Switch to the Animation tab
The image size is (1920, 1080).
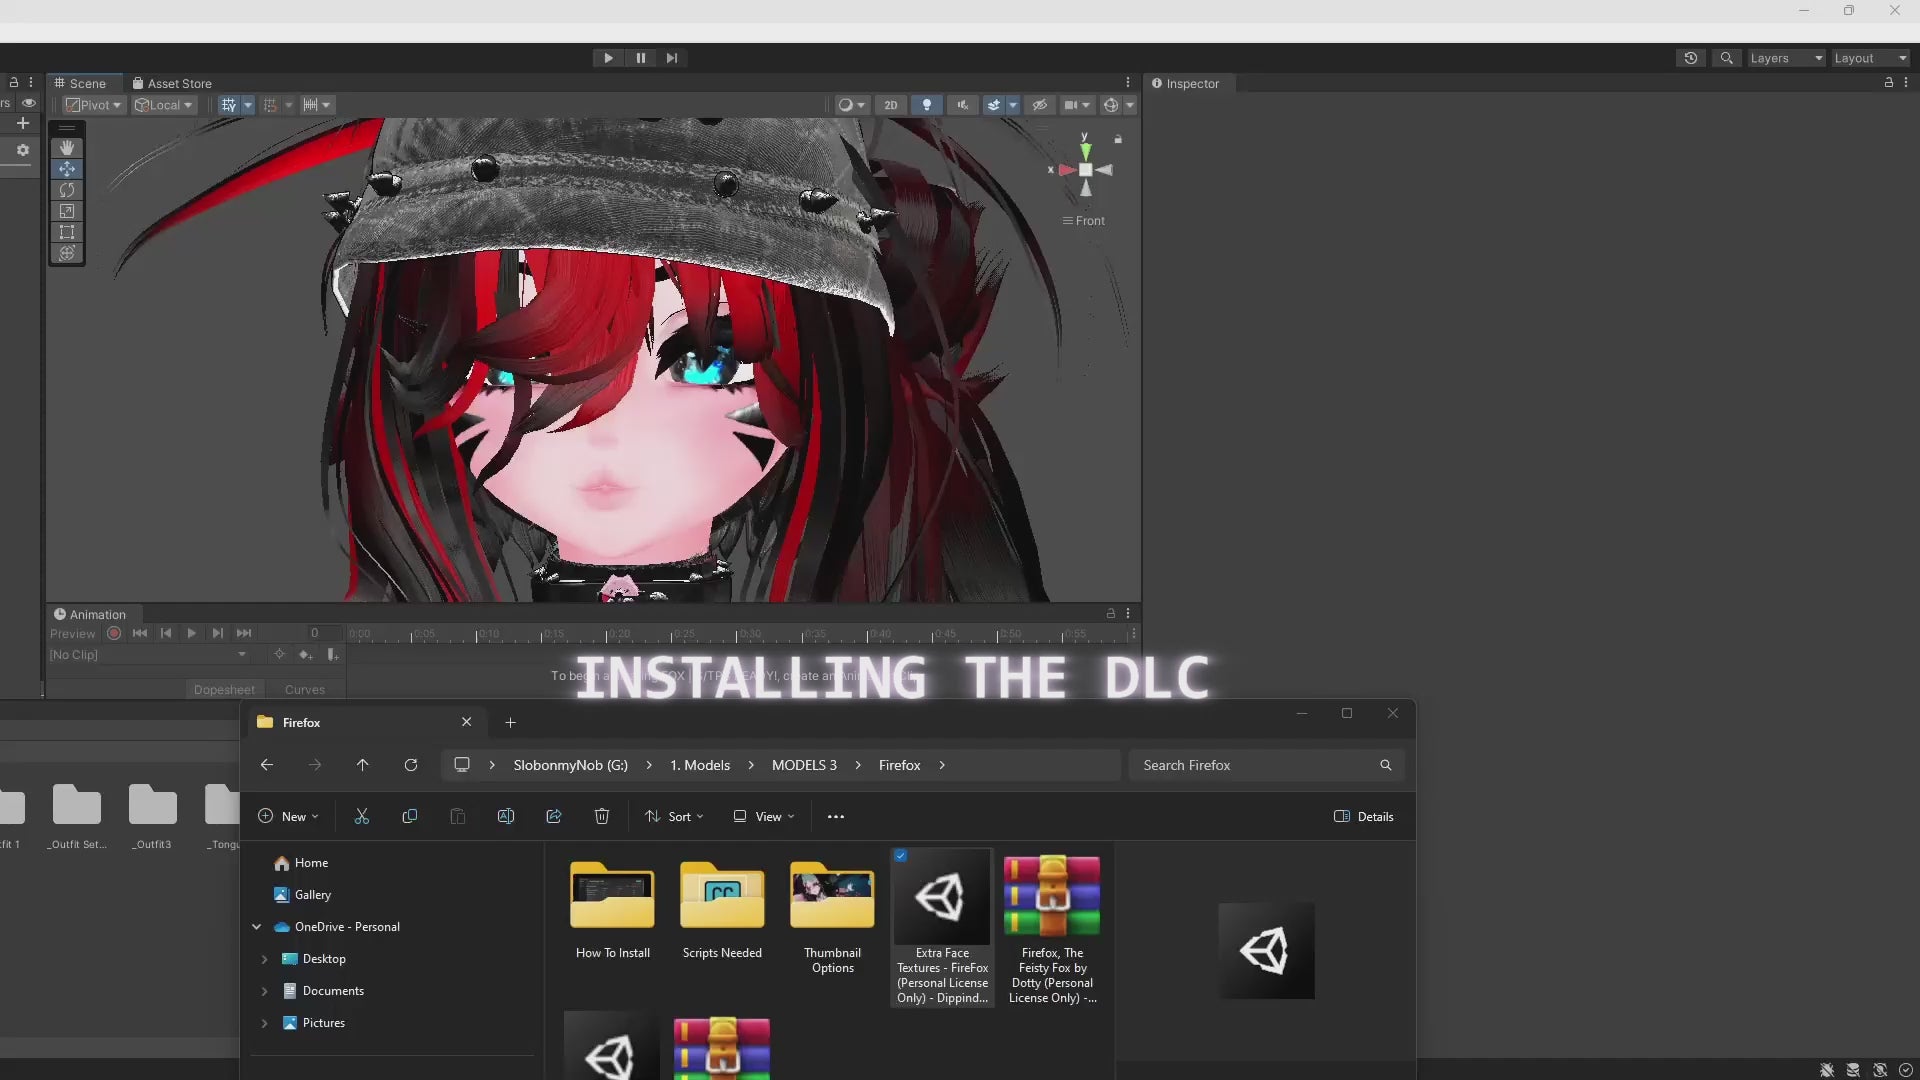pyautogui.click(x=90, y=614)
